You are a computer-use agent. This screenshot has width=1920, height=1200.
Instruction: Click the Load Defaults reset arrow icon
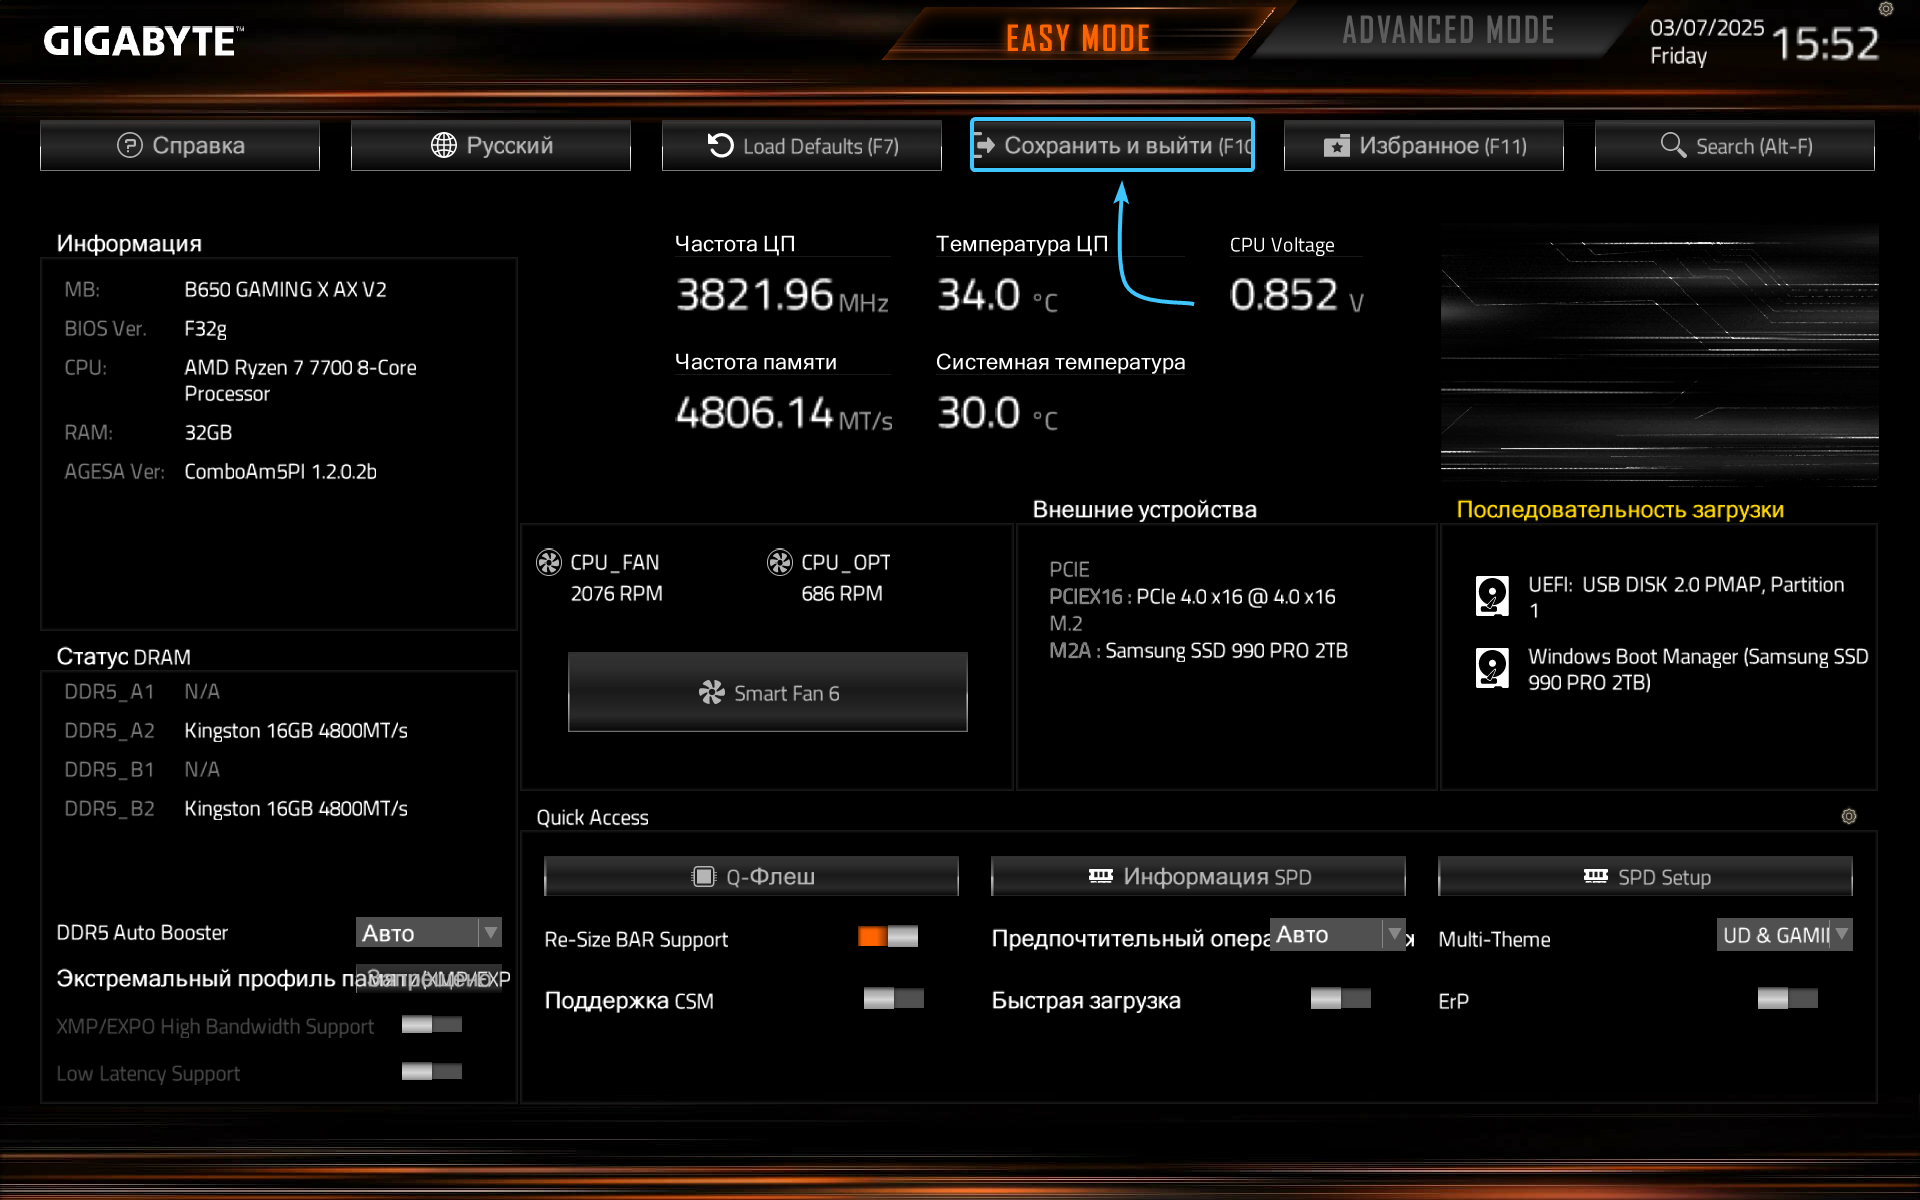720,146
